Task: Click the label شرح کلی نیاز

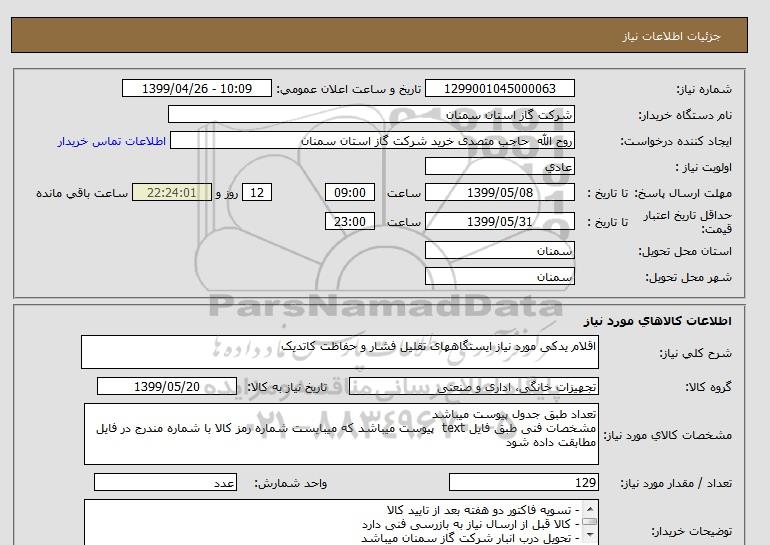Action: click(695, 353)
